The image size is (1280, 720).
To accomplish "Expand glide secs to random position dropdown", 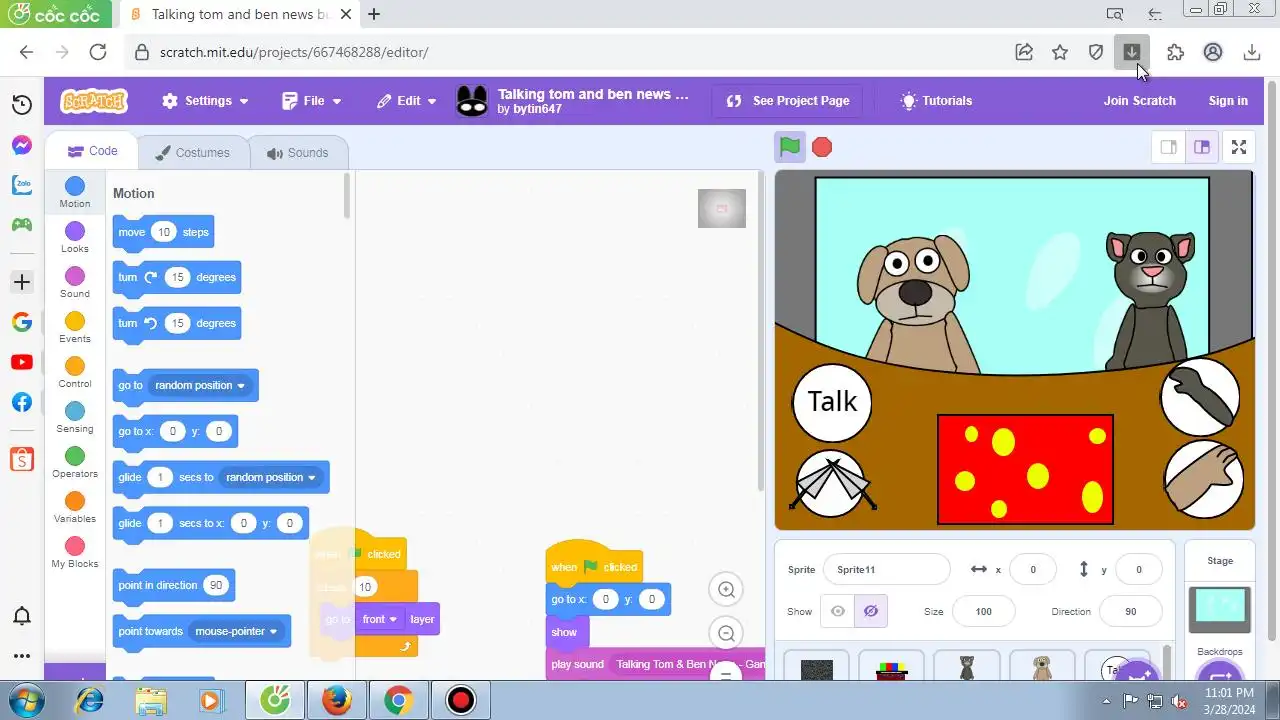I will click(271, 477).
